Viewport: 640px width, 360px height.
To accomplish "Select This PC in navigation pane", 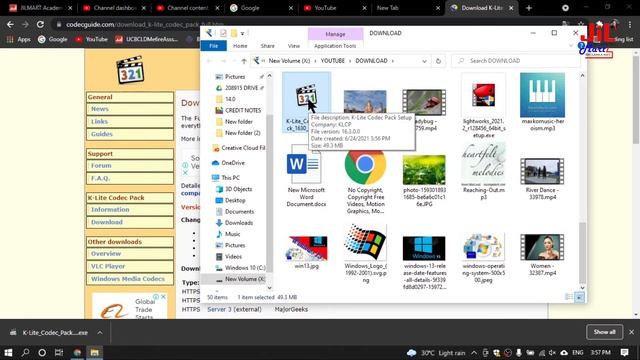I will (230, 178).
